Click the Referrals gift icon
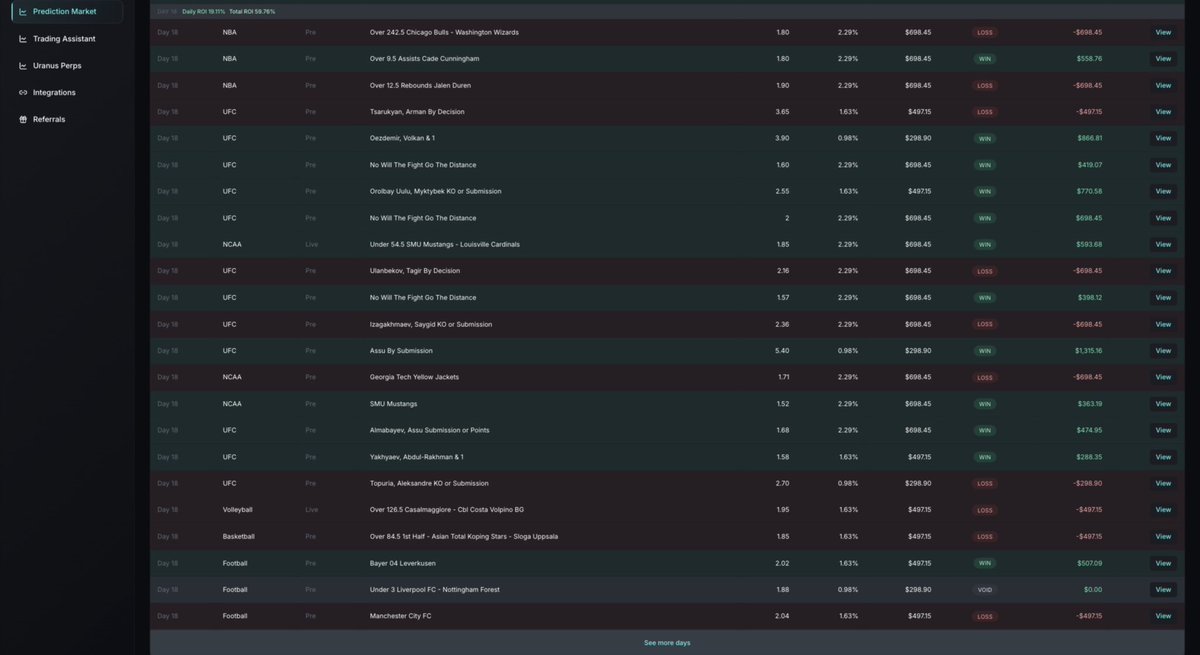This screenshot has width=1200, height=655. 23,119
